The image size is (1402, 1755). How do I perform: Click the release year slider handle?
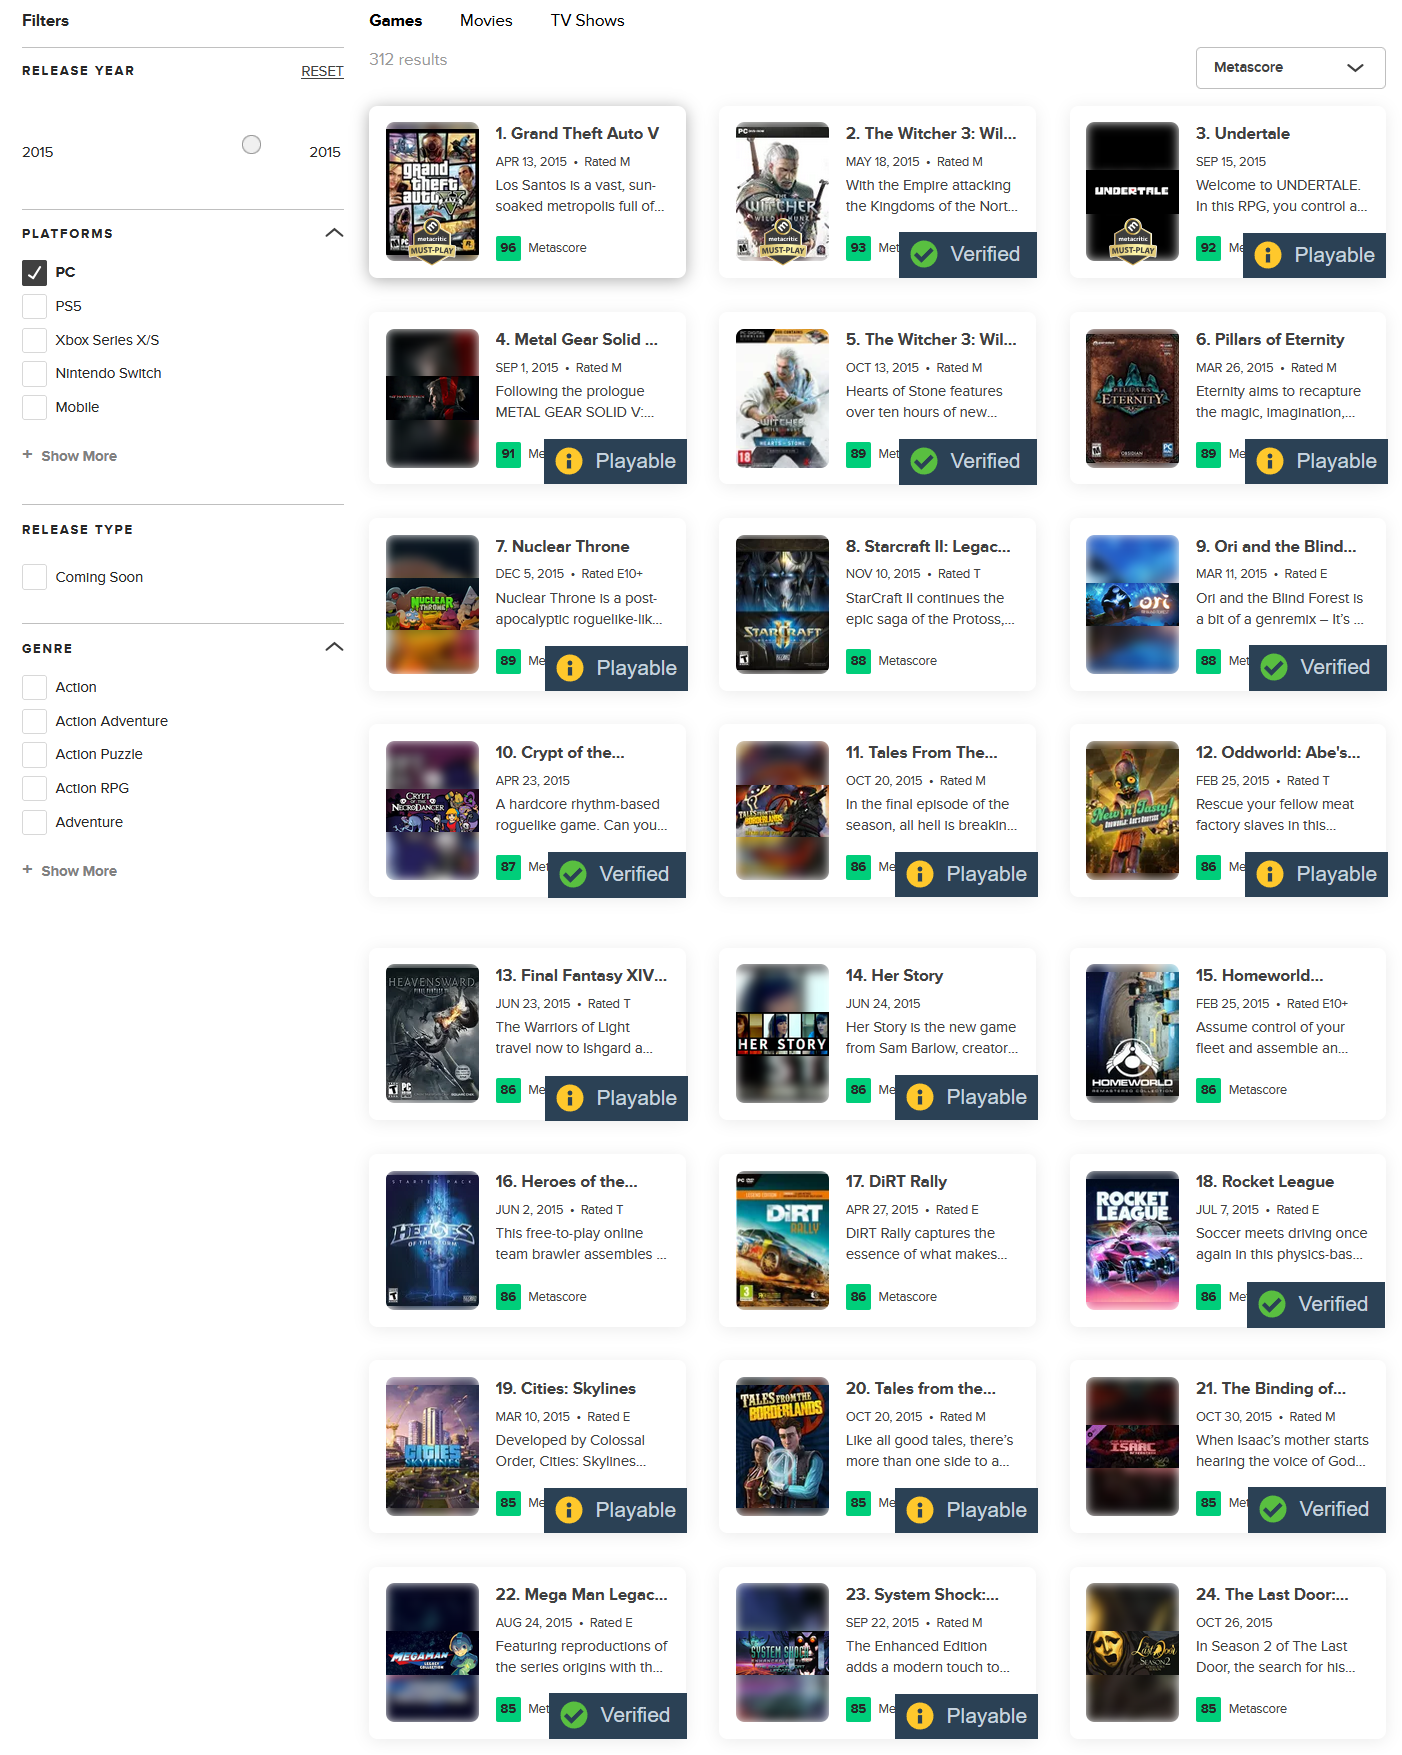point(252,145)
